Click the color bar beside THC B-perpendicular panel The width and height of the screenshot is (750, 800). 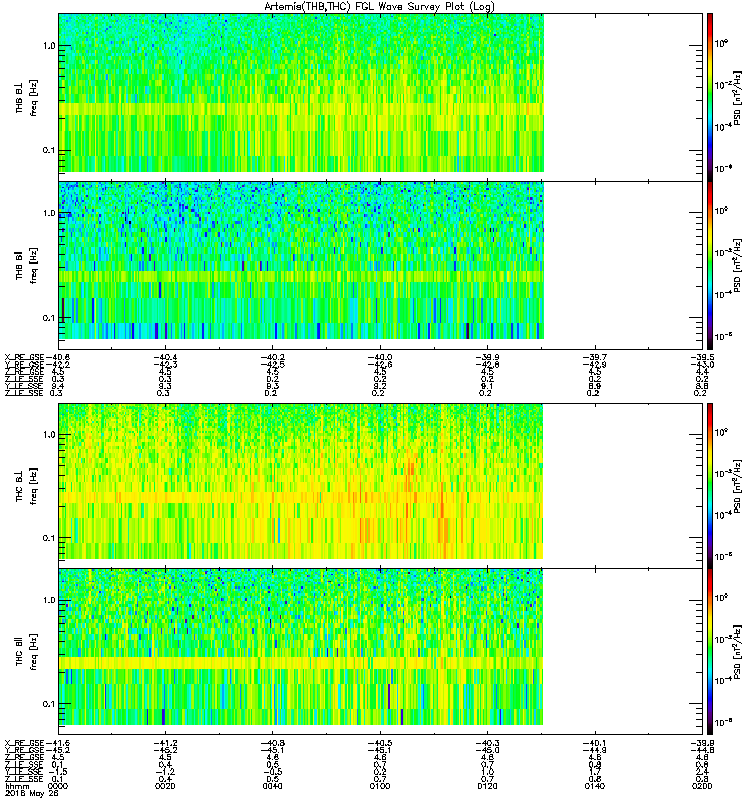tap(710, 486)
